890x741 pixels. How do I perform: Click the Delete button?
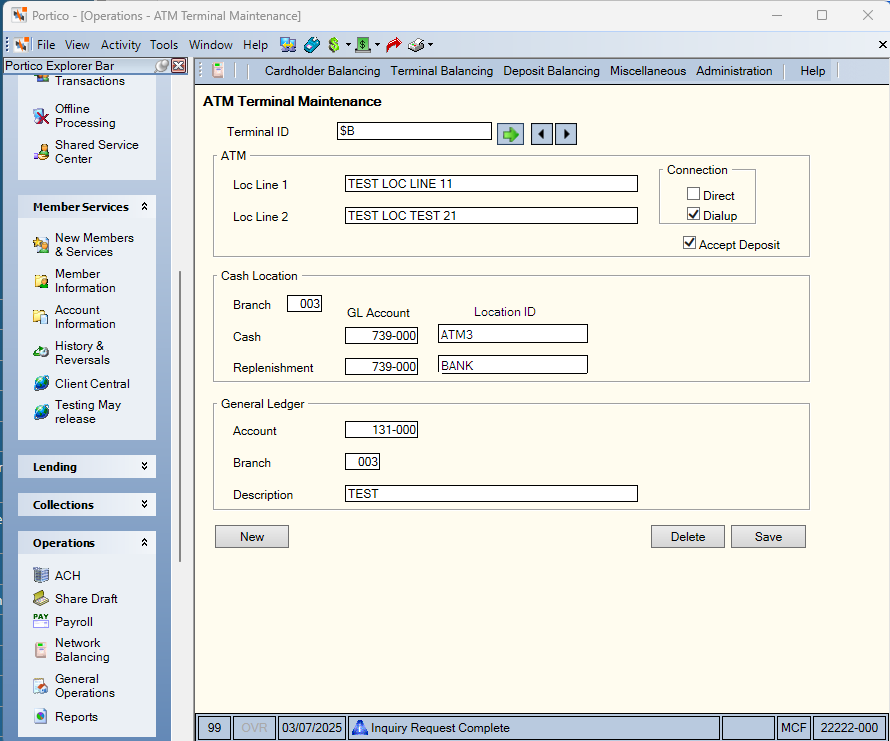point(687,537)
